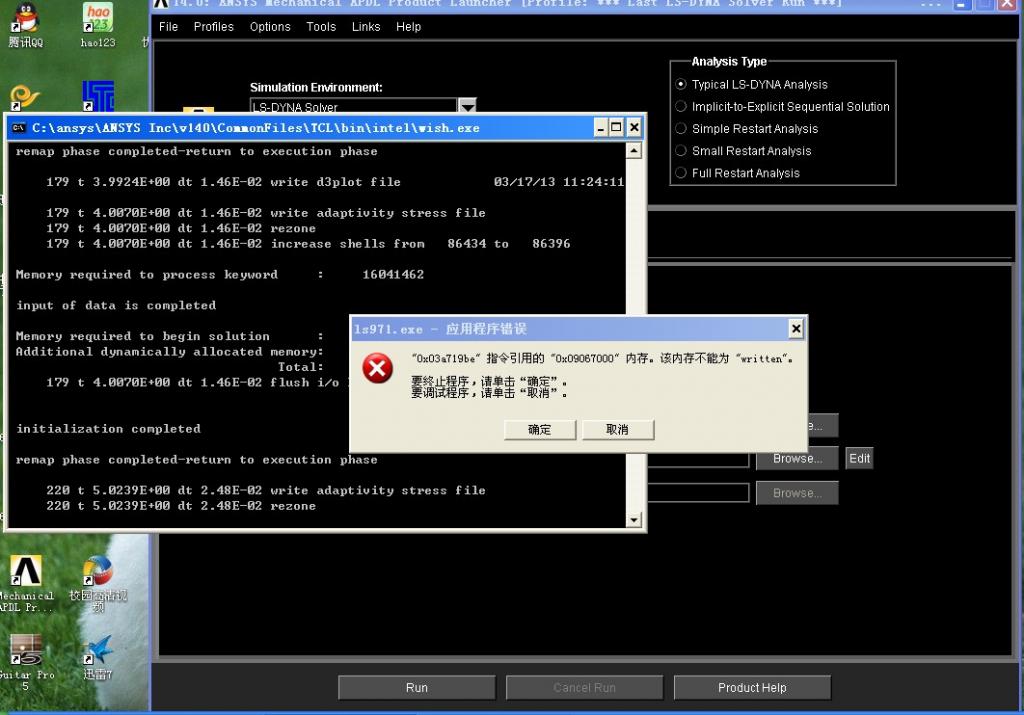Expand the Simulation Environment dropdown
This screenshot has width=1024, height=715.
pyautogui.click(x=467, y=106)
